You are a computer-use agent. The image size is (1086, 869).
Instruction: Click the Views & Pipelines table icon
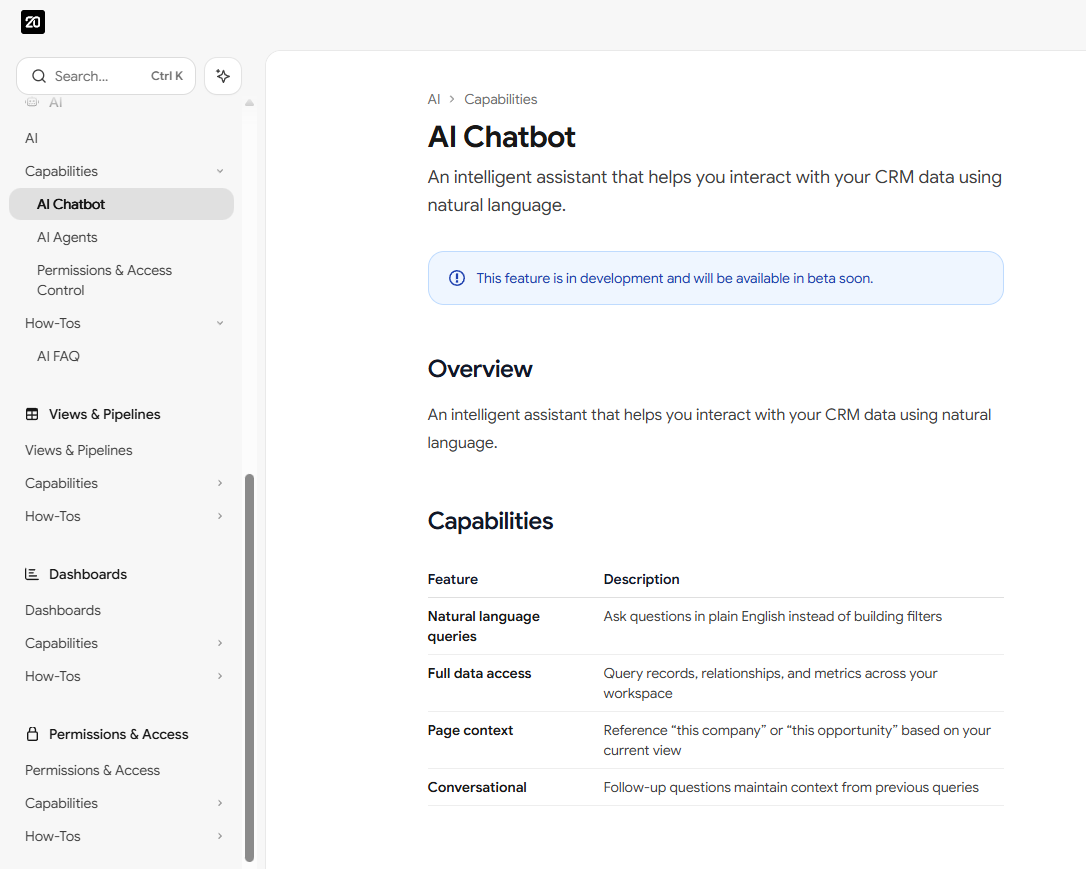pyautogui.click(x=32, y=414)
